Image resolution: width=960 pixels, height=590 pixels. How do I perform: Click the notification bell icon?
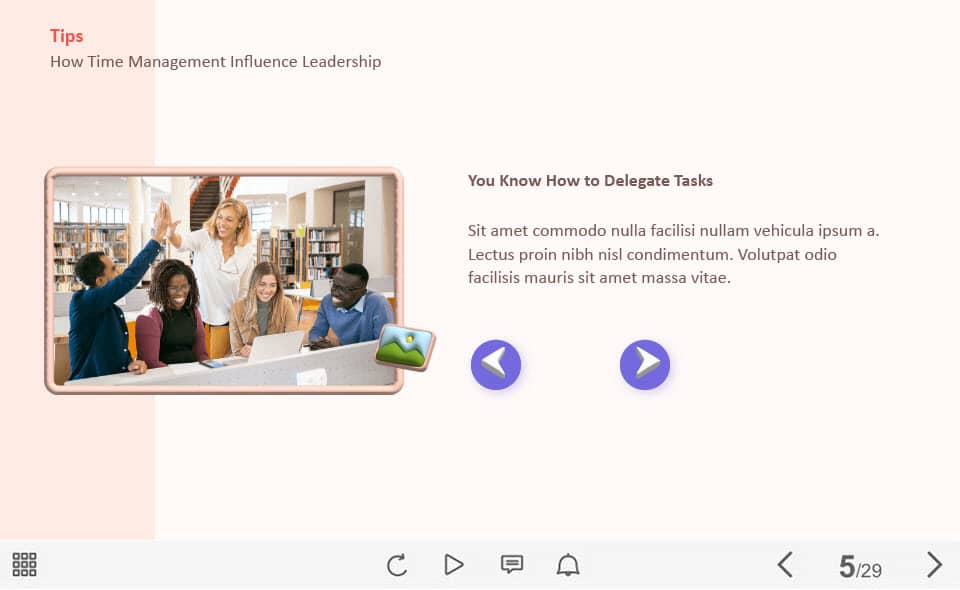pyautogui.click(x=568, y=565)
